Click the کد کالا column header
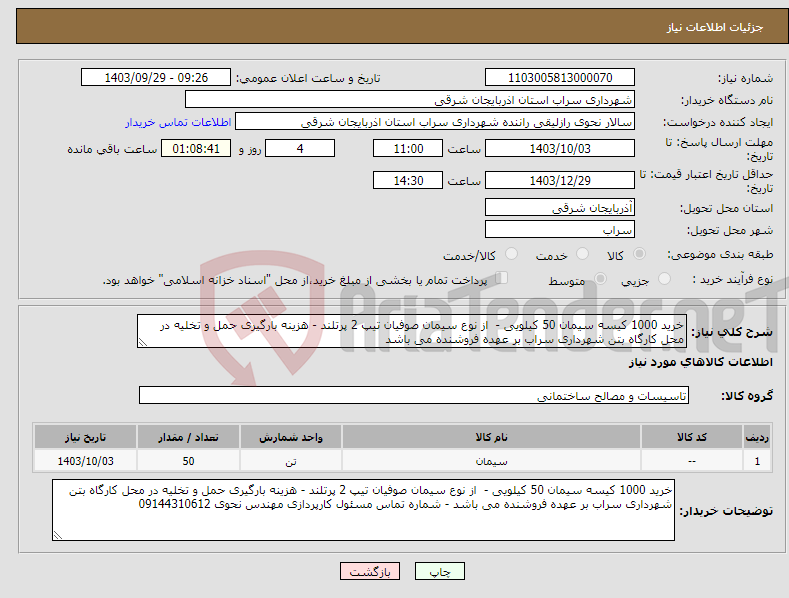This screenshot has height=598, width=789. (691, 437)
